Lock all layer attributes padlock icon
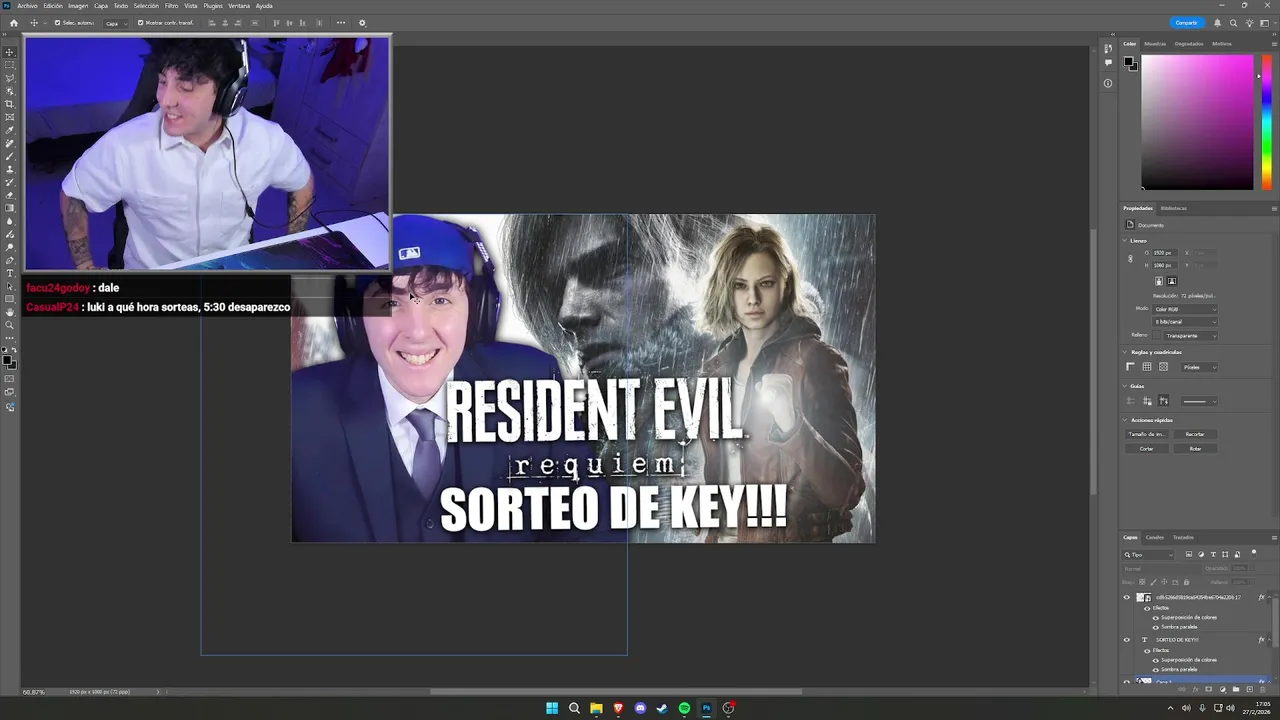 1186,582
